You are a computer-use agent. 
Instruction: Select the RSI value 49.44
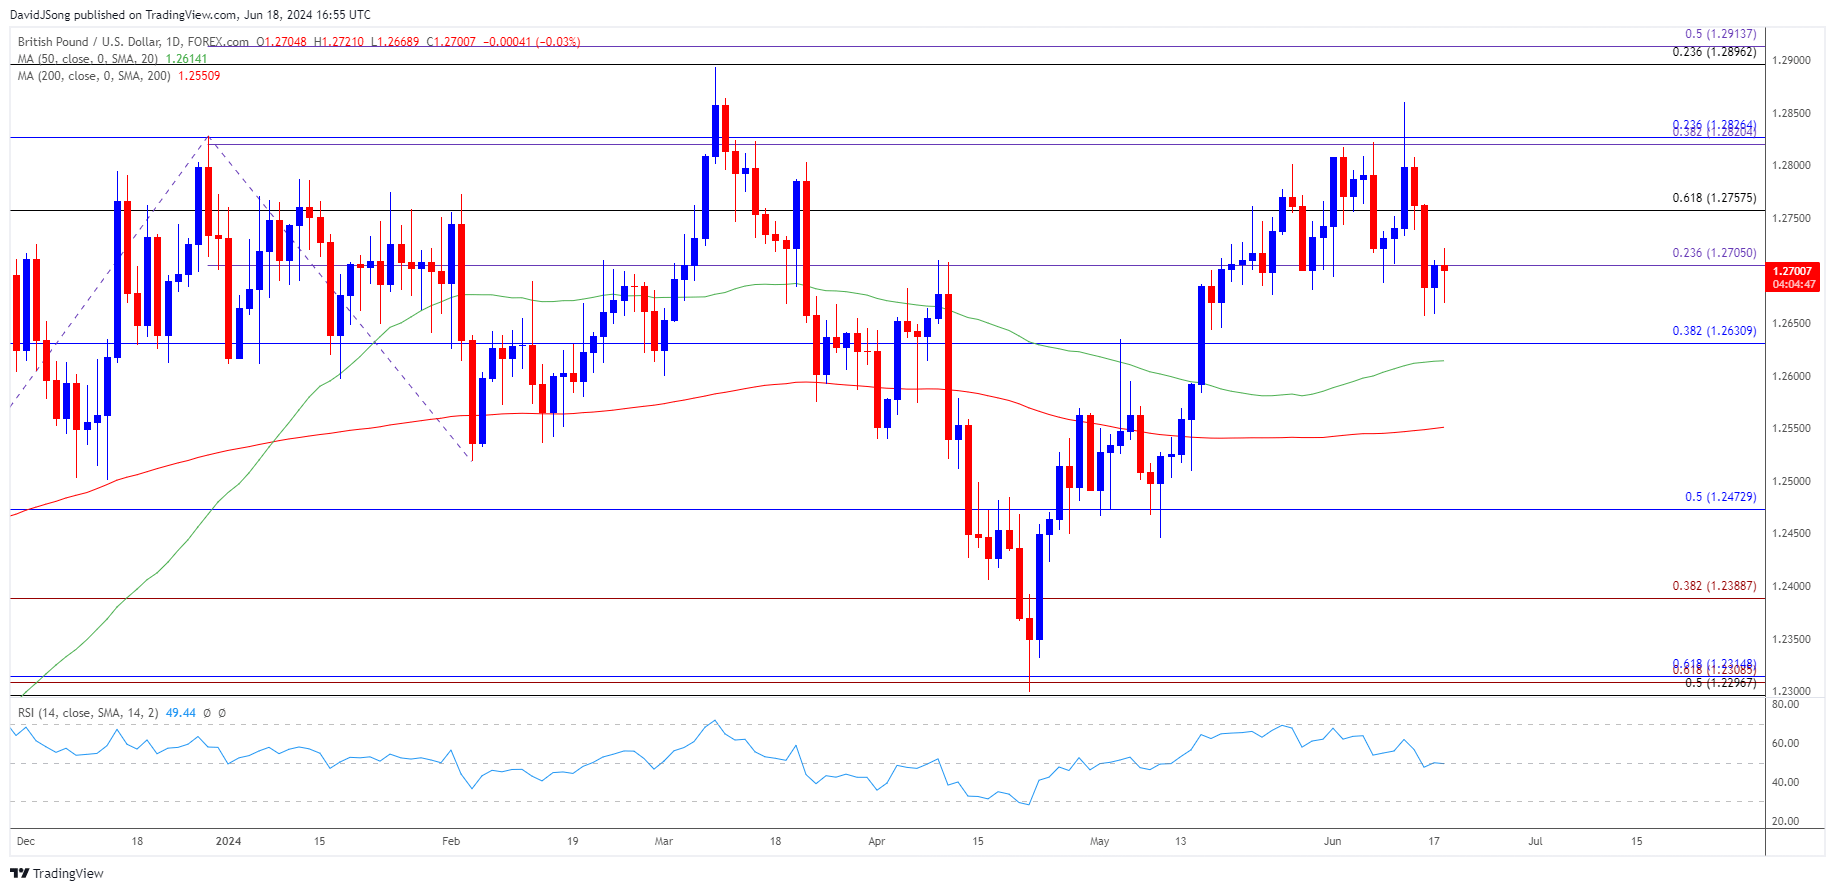181,713
